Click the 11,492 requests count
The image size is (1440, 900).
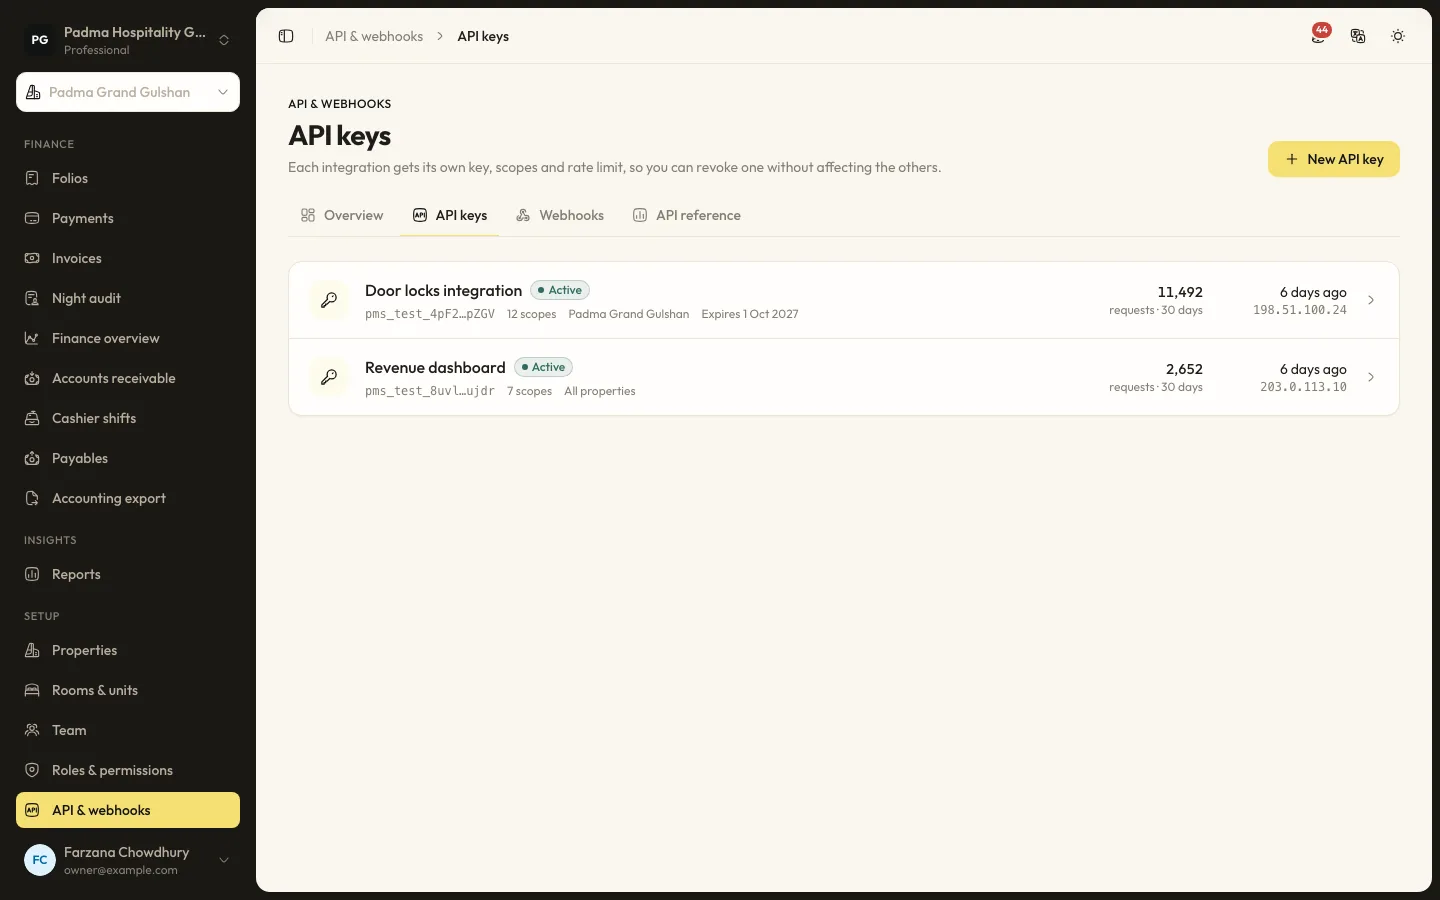coord(1180,292)
